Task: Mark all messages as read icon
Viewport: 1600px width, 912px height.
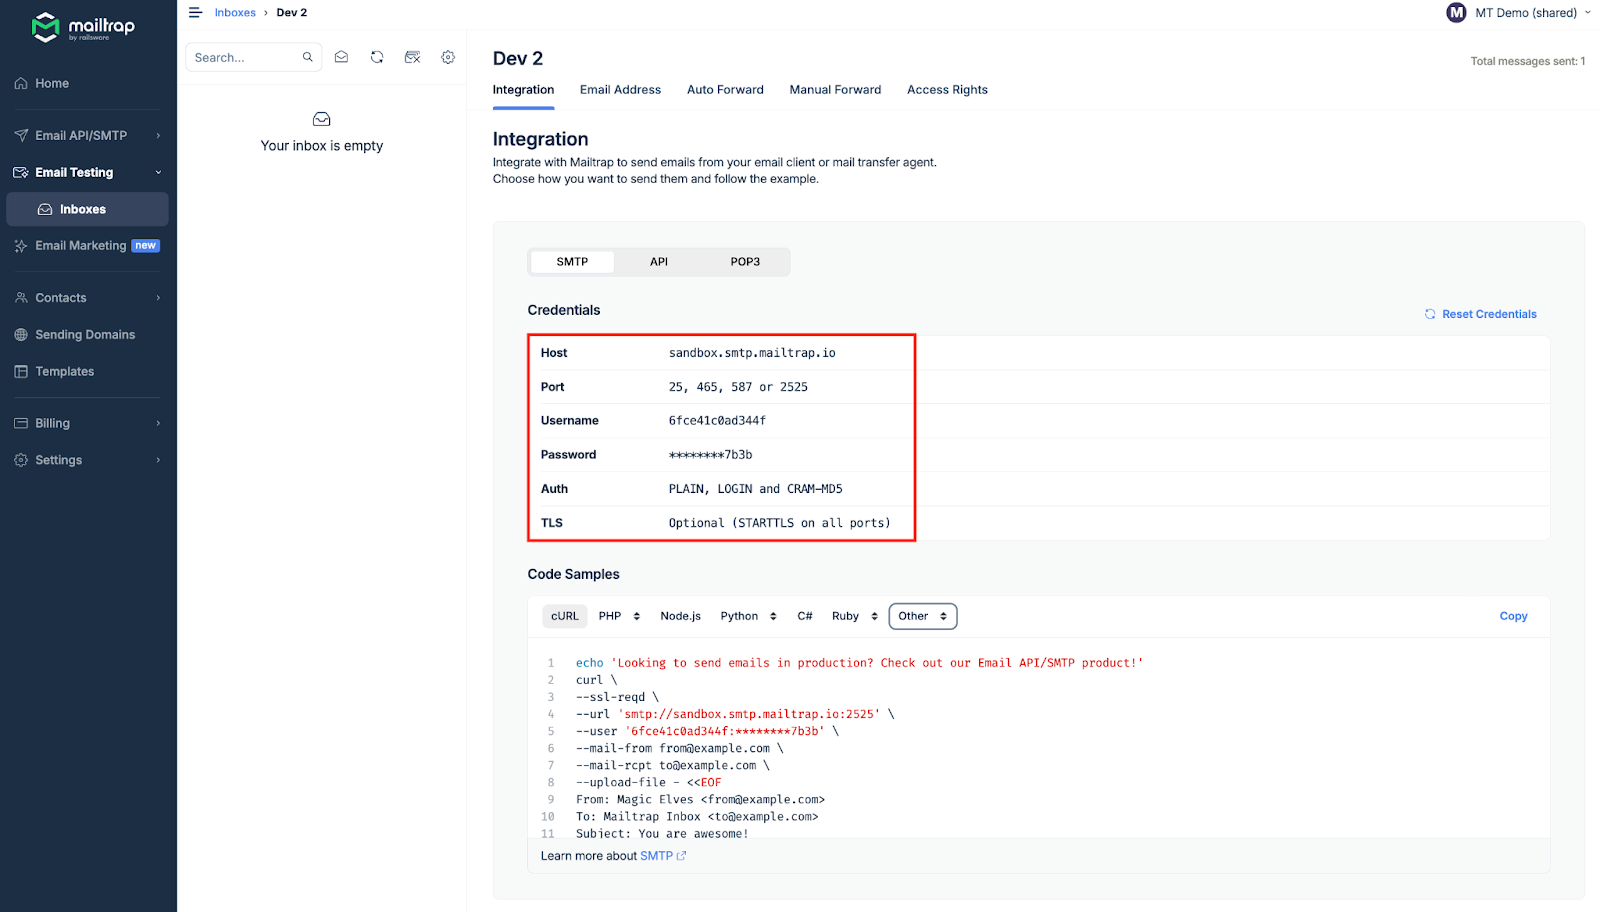Action: 341,57
